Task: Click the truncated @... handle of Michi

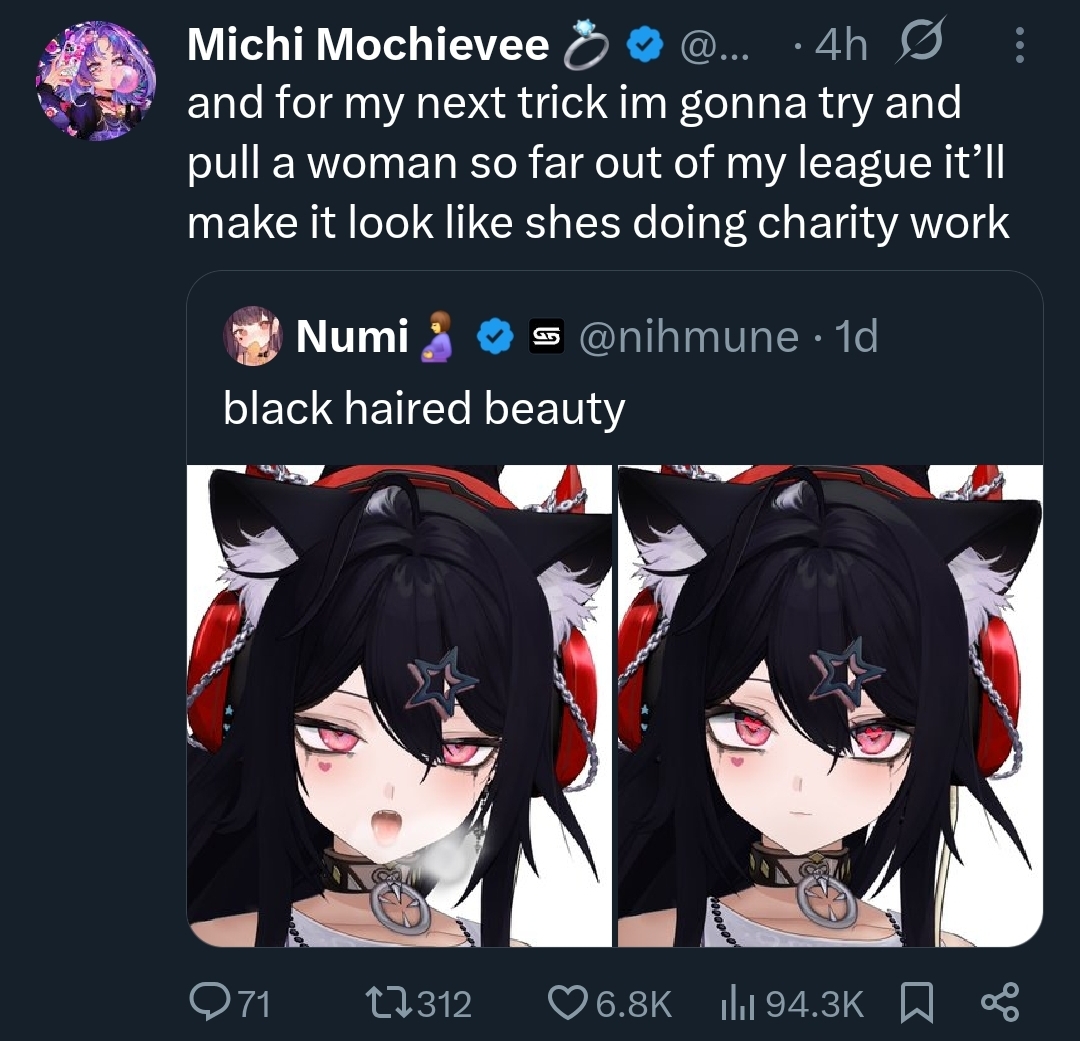Action: pyautogui.click(x=714, y=45)
